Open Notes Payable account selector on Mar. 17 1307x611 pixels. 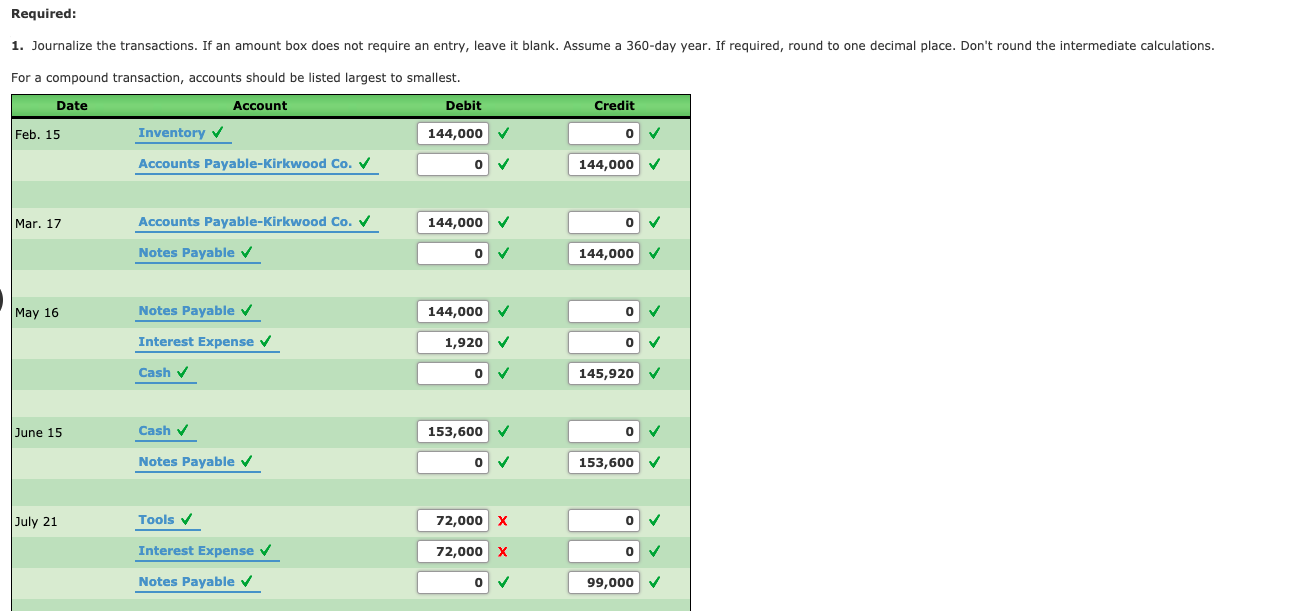(x=190, y=253)
